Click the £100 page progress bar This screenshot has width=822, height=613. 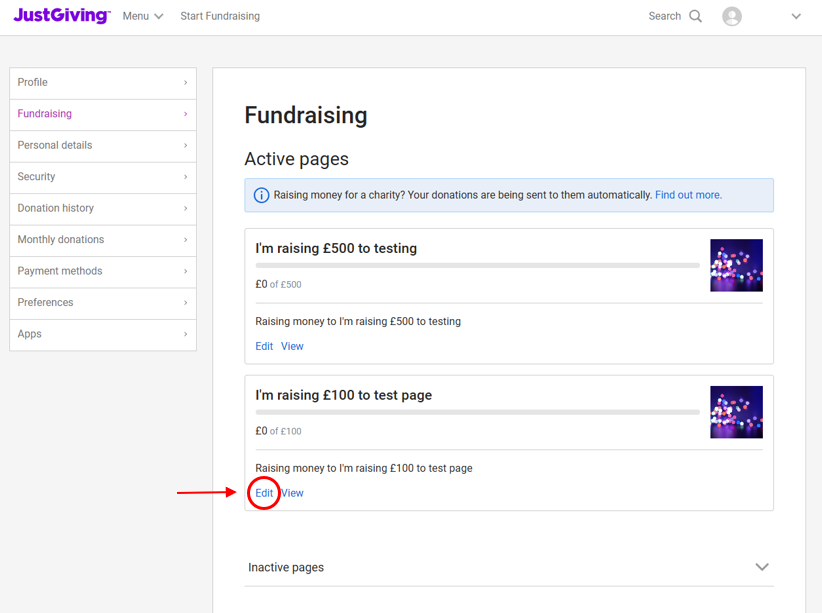[477, 412]
